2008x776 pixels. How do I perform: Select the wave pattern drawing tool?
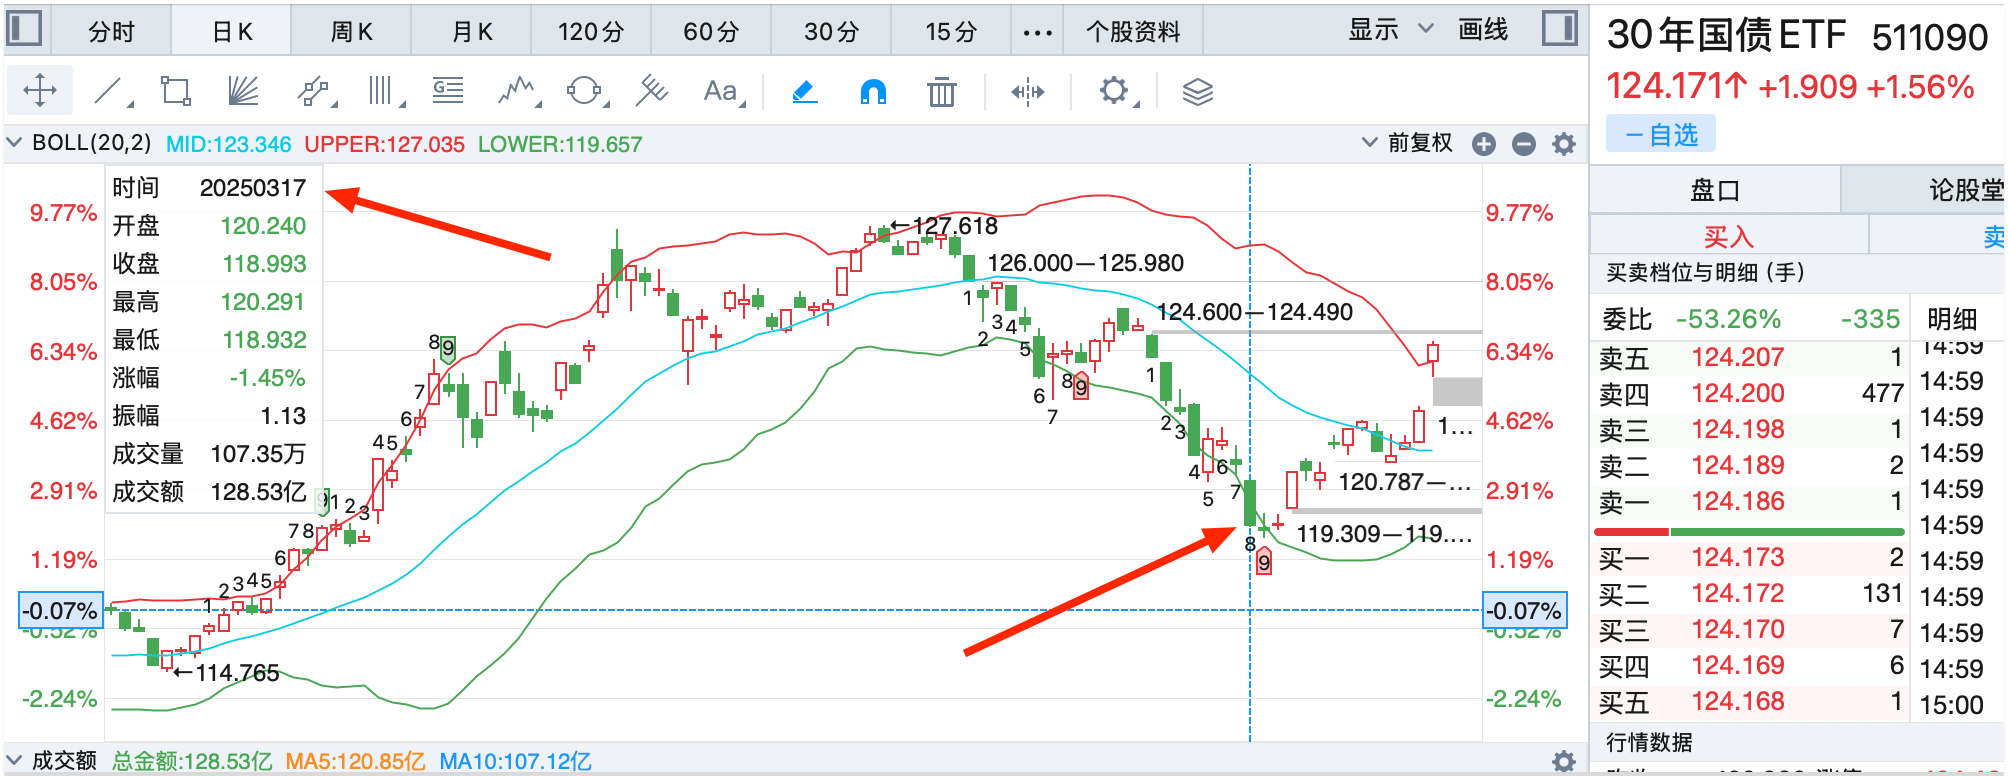[517, 92]
